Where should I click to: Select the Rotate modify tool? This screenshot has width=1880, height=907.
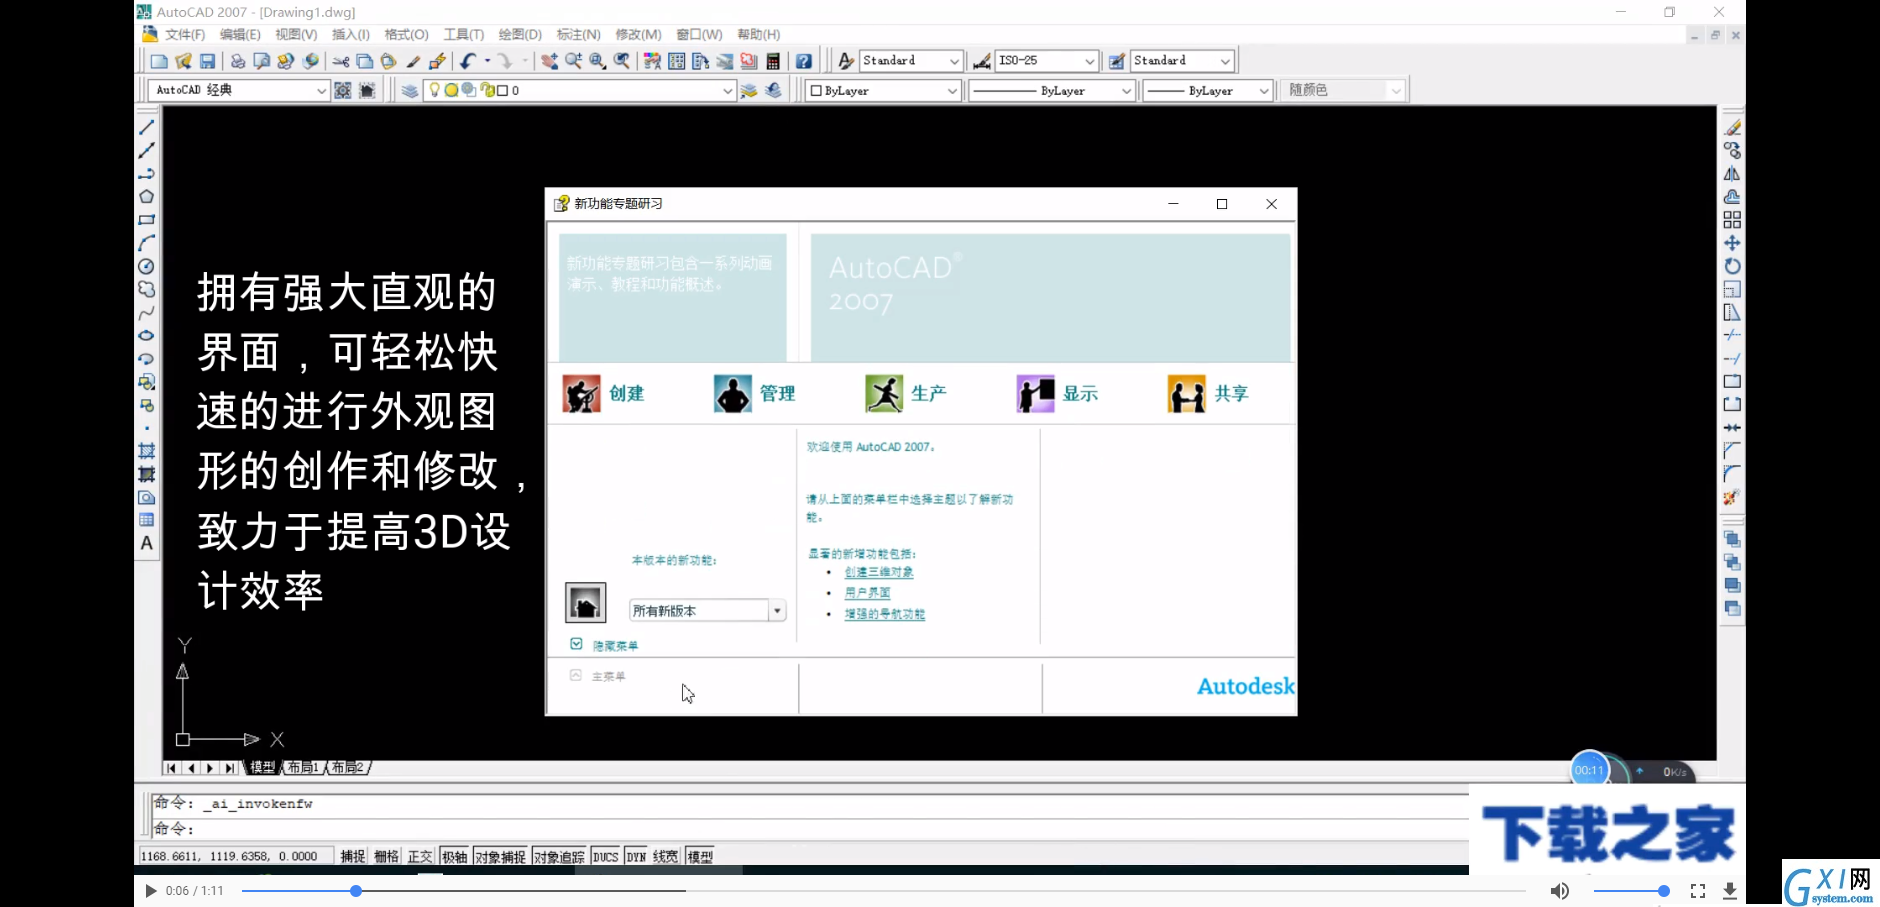pyautogui.click(x=1732, y=266)
